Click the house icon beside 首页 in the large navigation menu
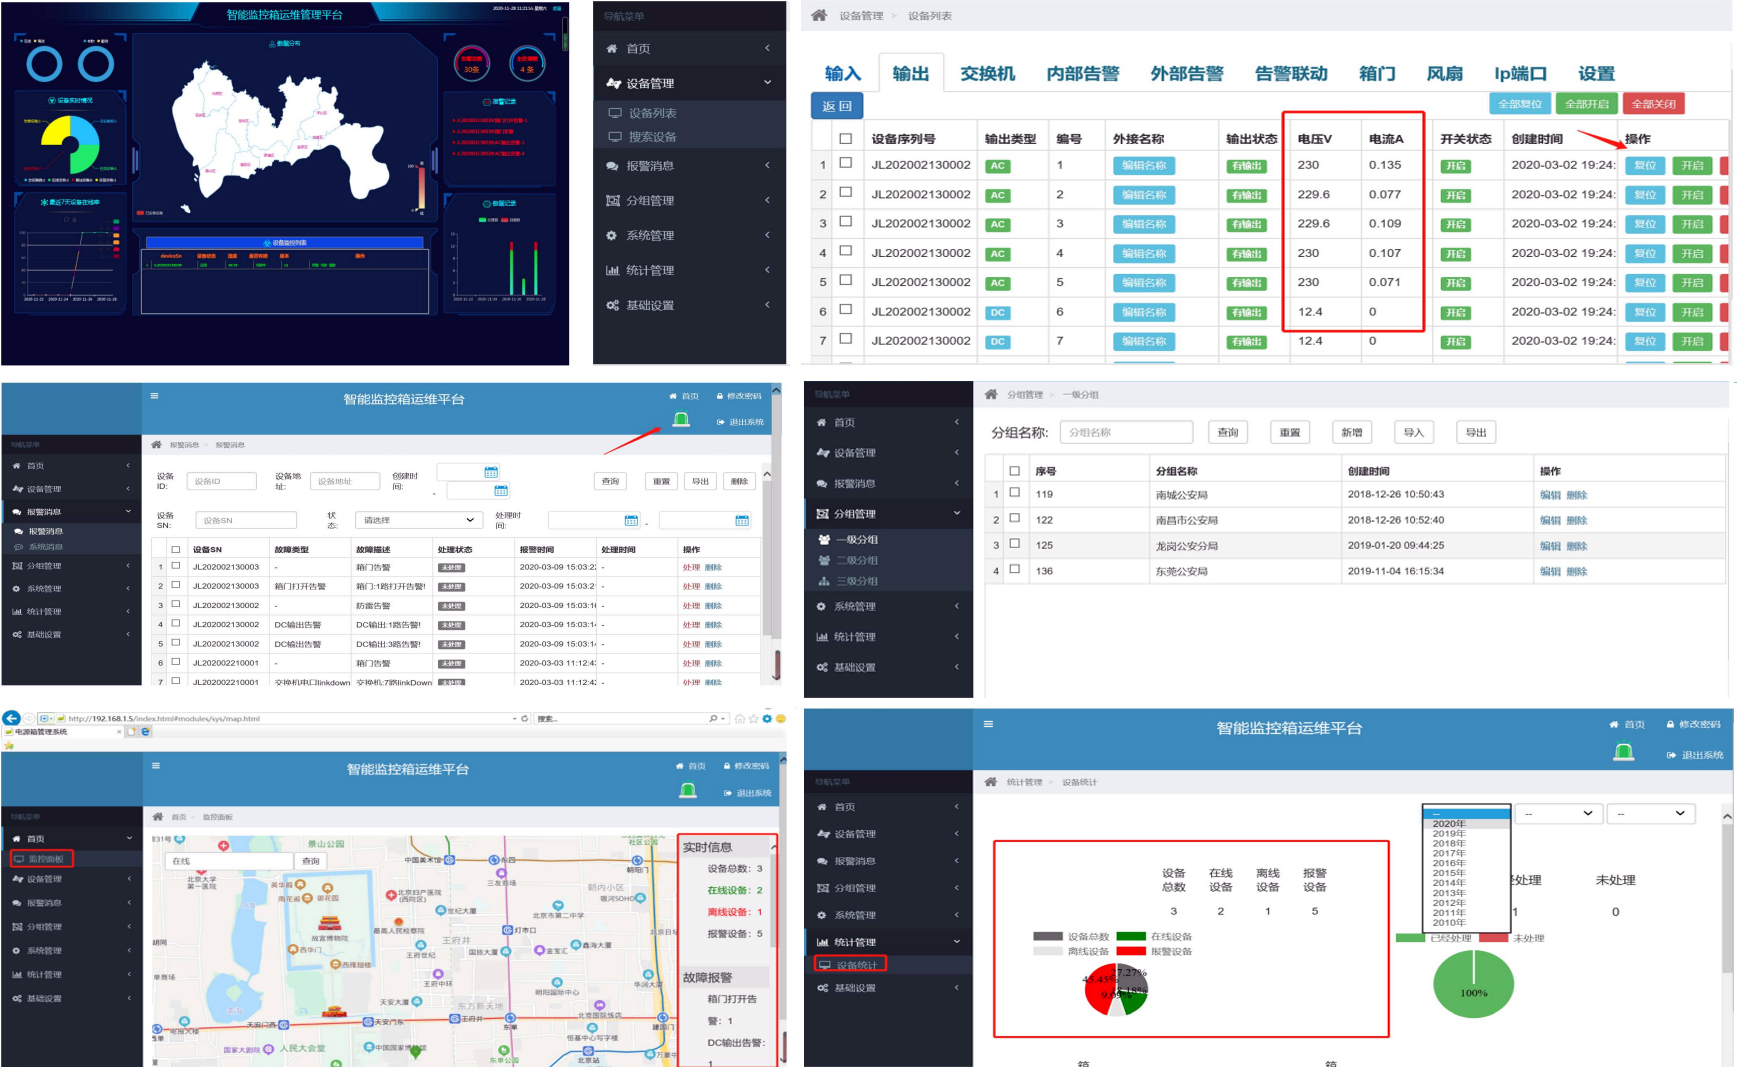 (x=612, y=48)
